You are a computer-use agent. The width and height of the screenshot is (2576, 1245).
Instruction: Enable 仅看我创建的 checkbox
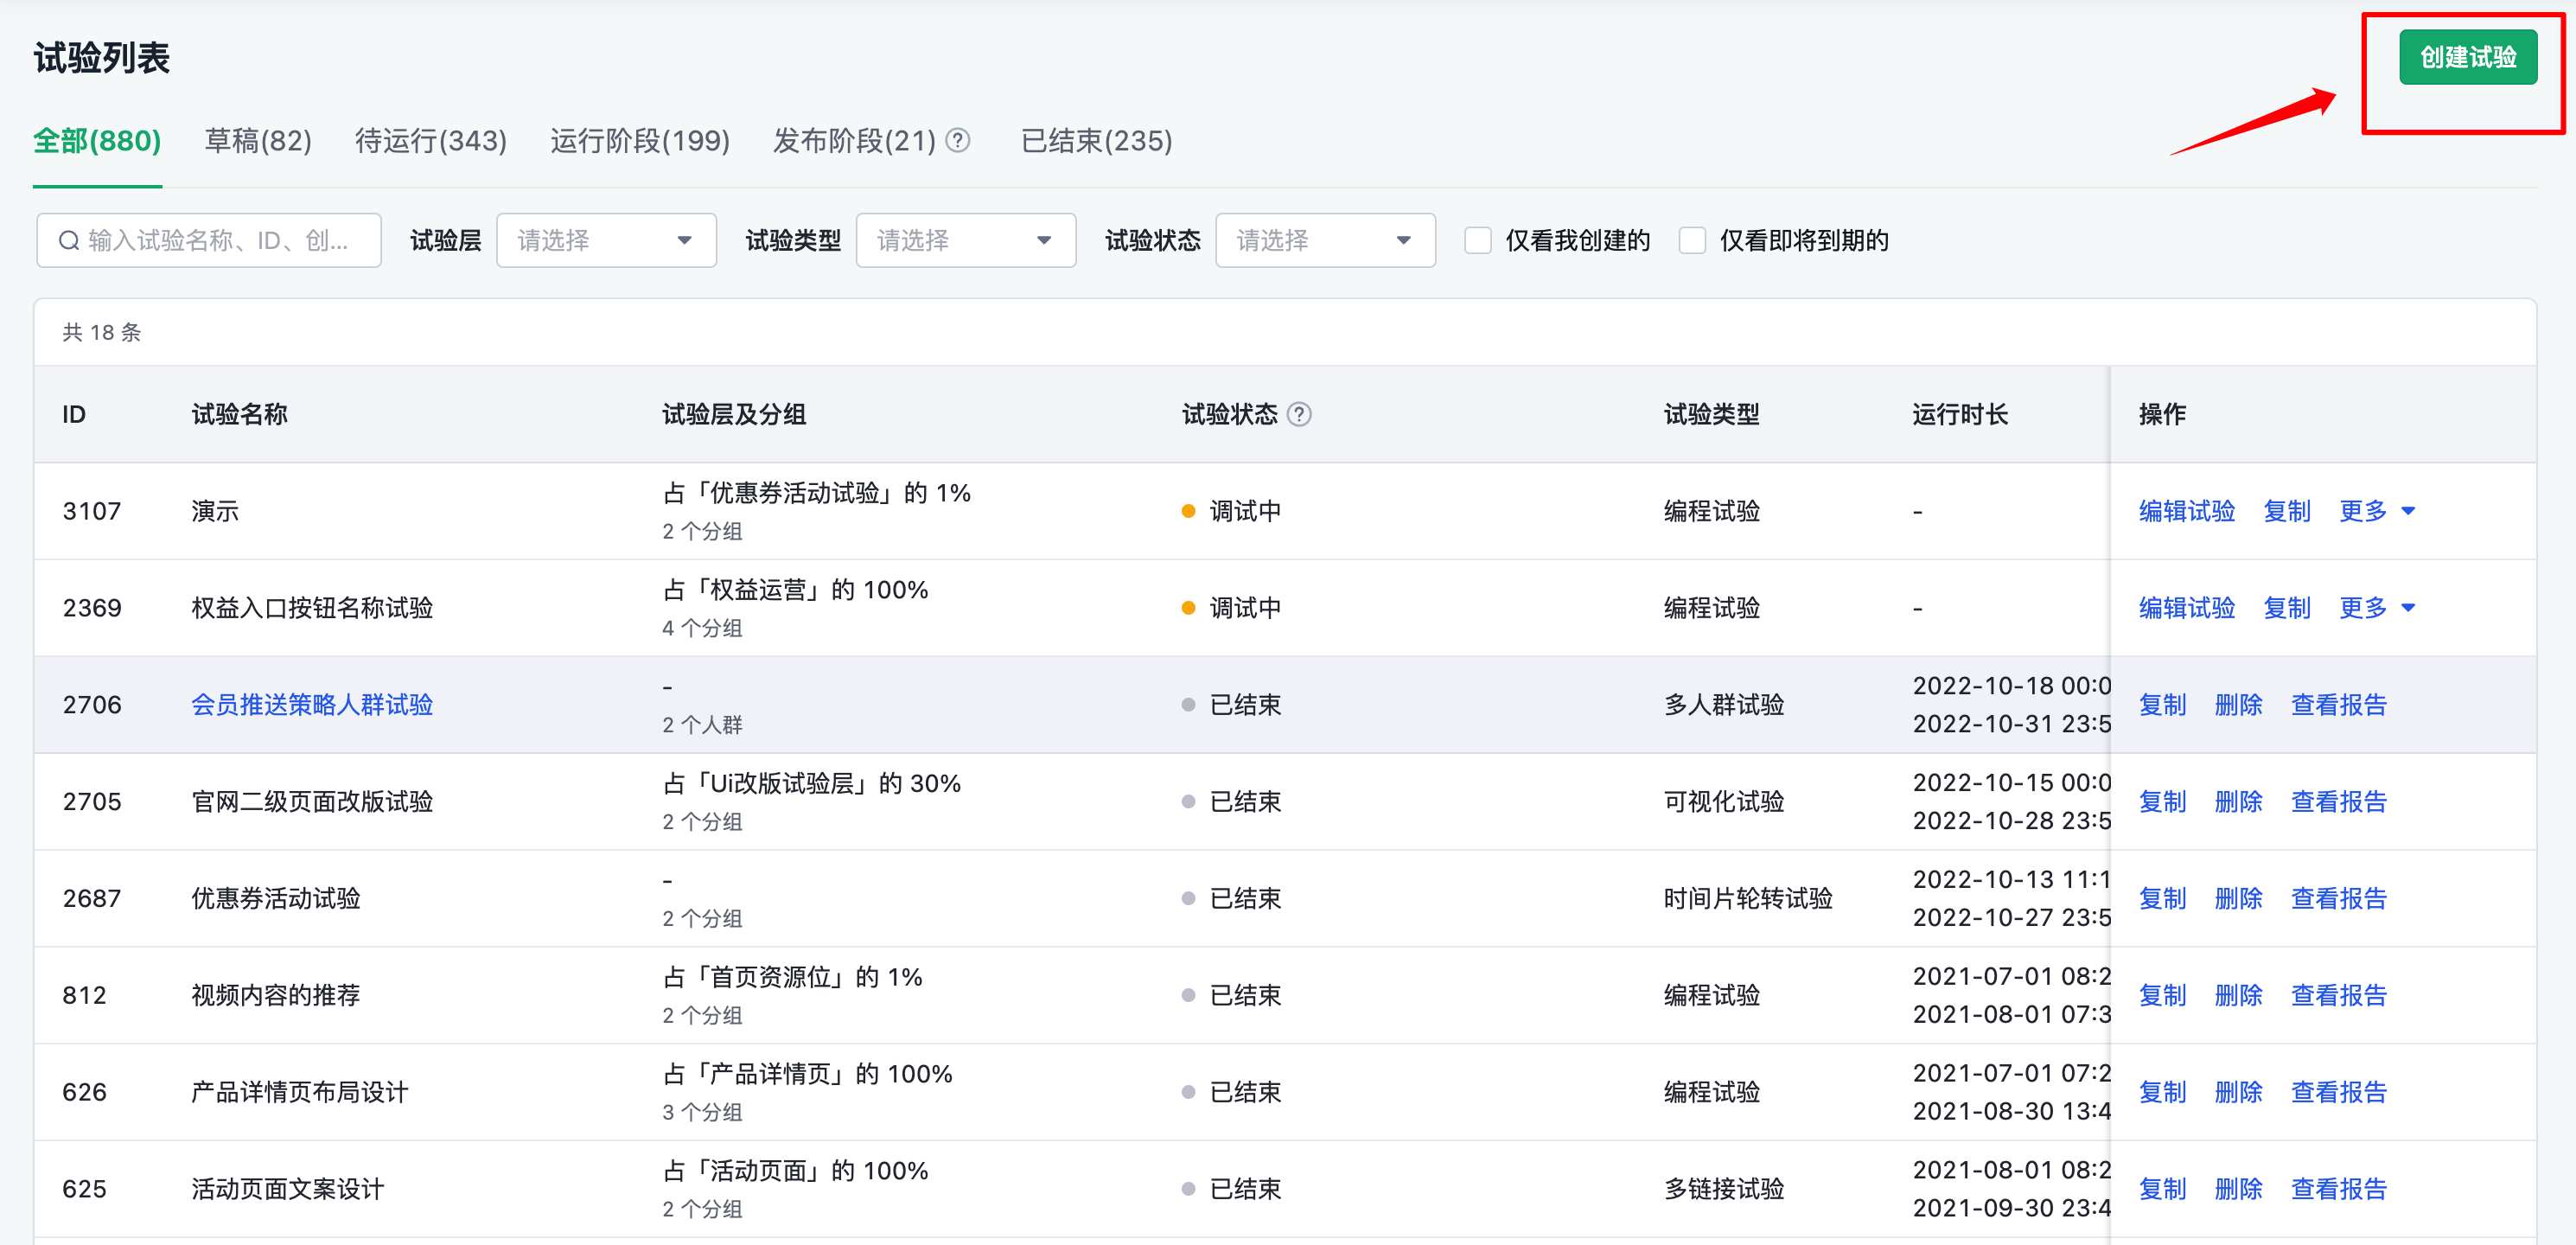(1477, 241)
